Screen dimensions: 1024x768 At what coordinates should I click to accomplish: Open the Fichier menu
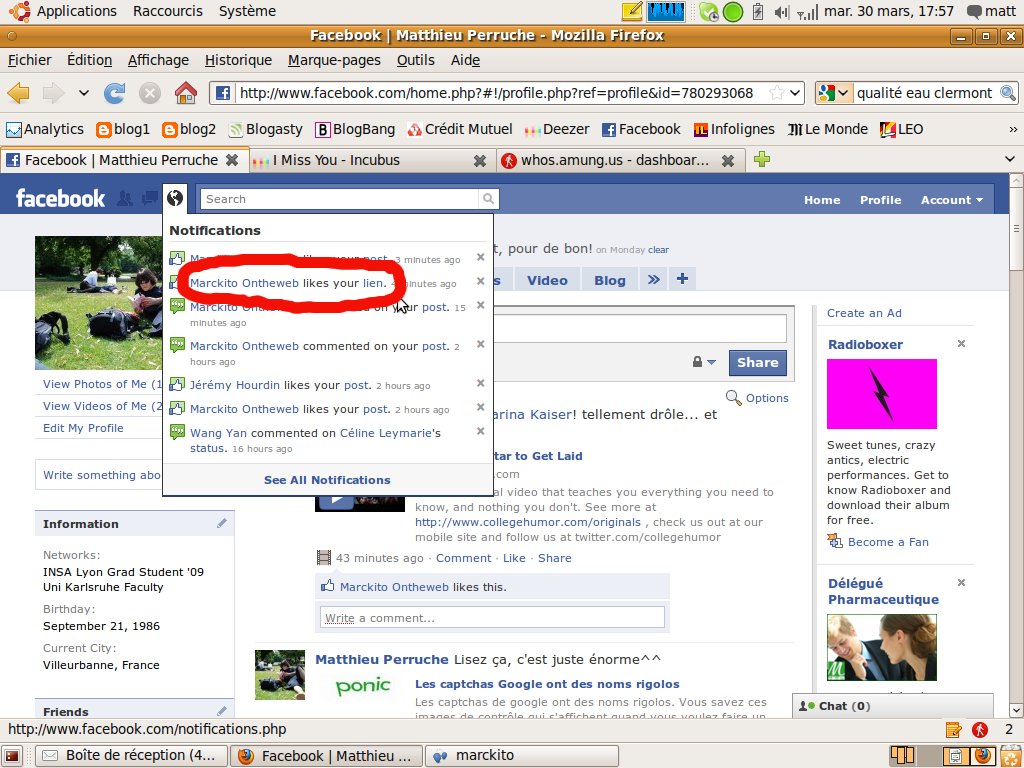coord(29,60)
